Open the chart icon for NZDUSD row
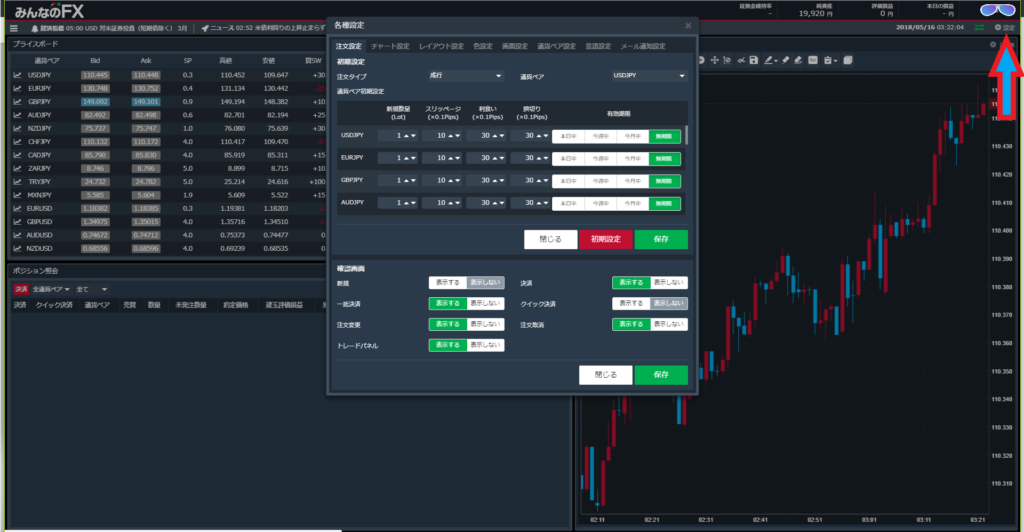 point(18,249)
